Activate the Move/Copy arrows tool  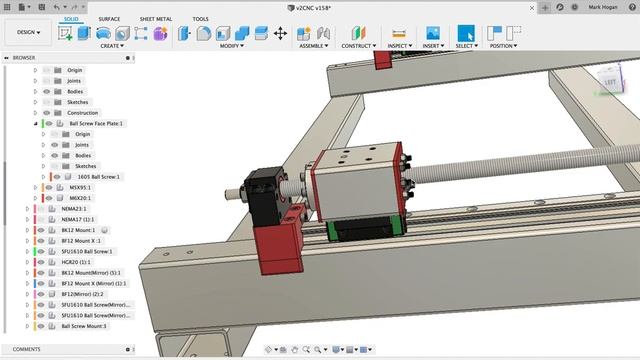point(280,33)
